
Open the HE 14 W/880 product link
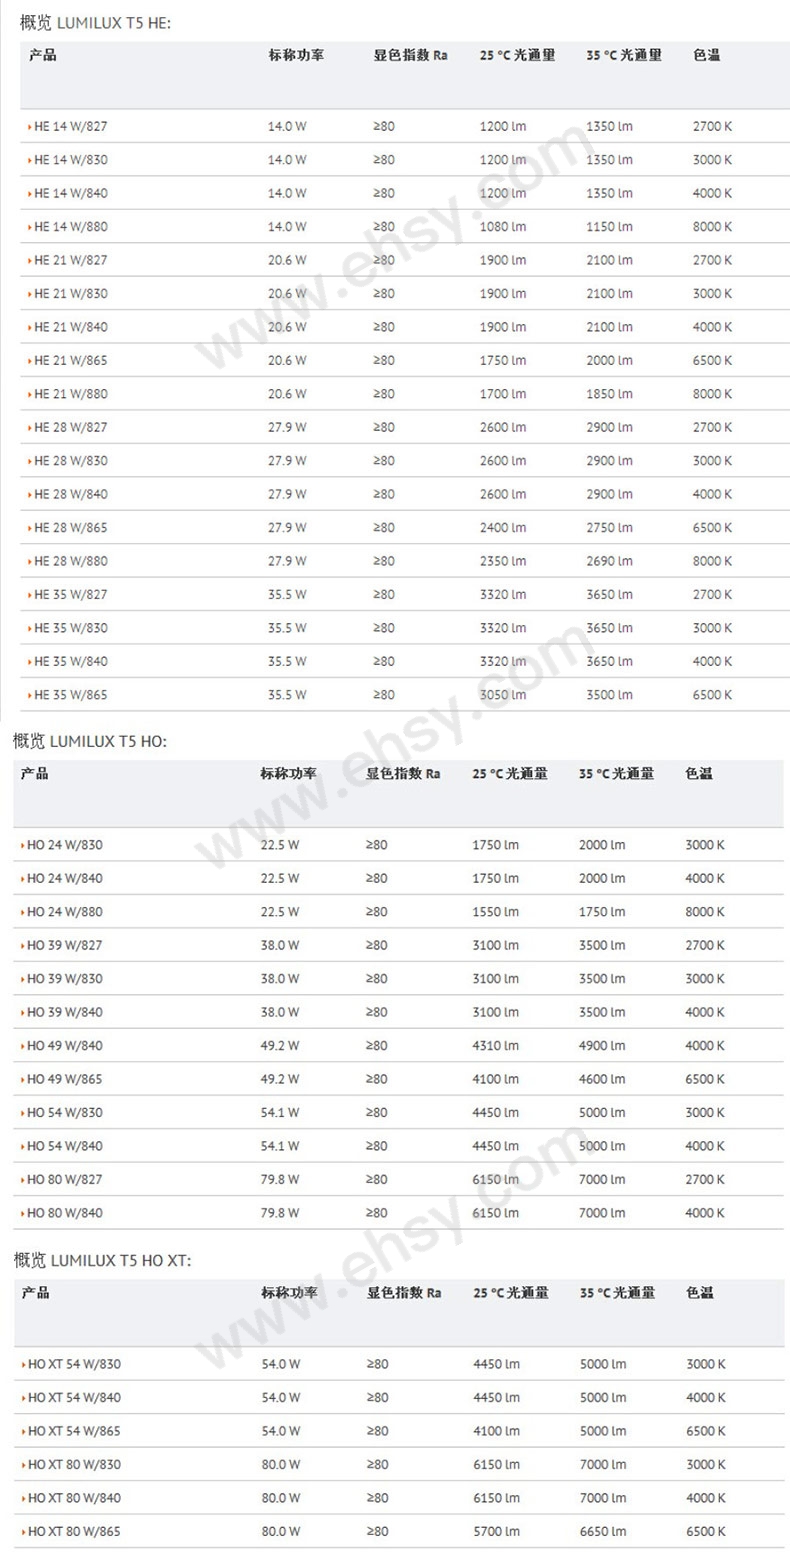coord(71,227)
